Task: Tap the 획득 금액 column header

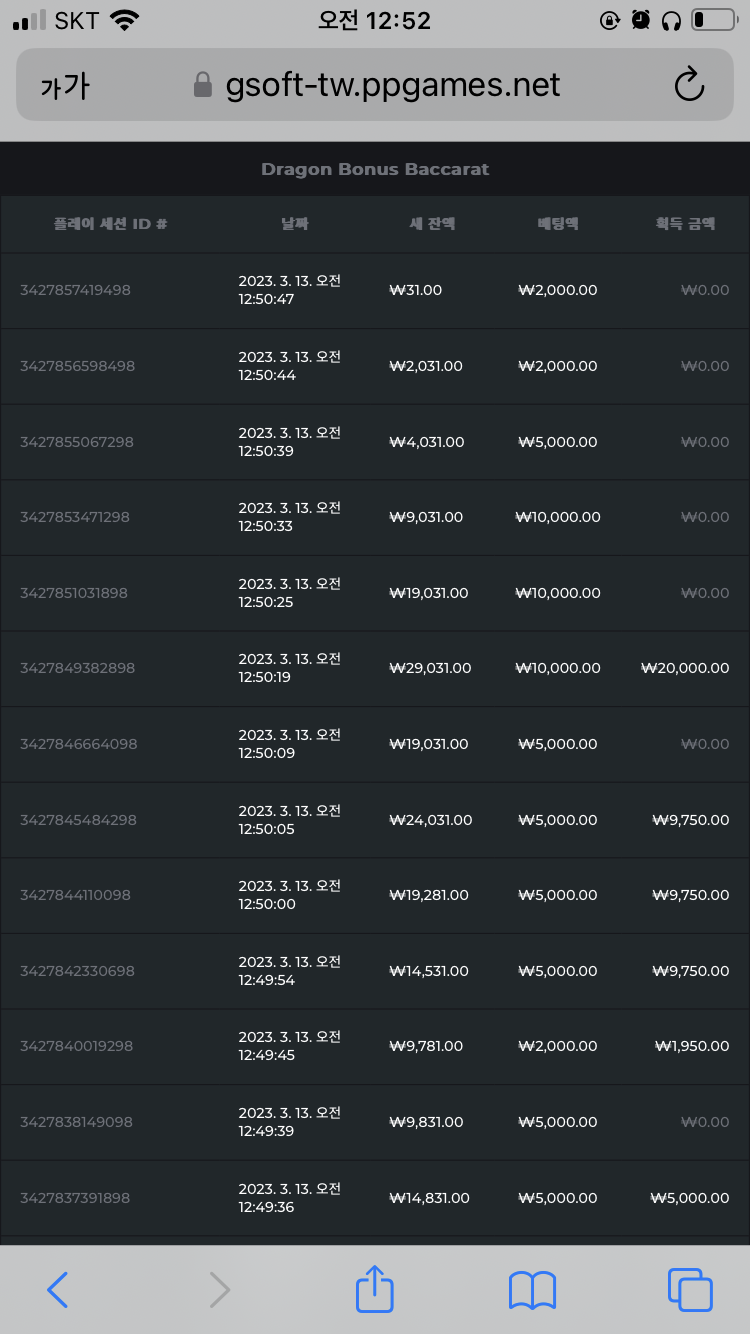Action: pyautogui.click(x=685, y=224)
